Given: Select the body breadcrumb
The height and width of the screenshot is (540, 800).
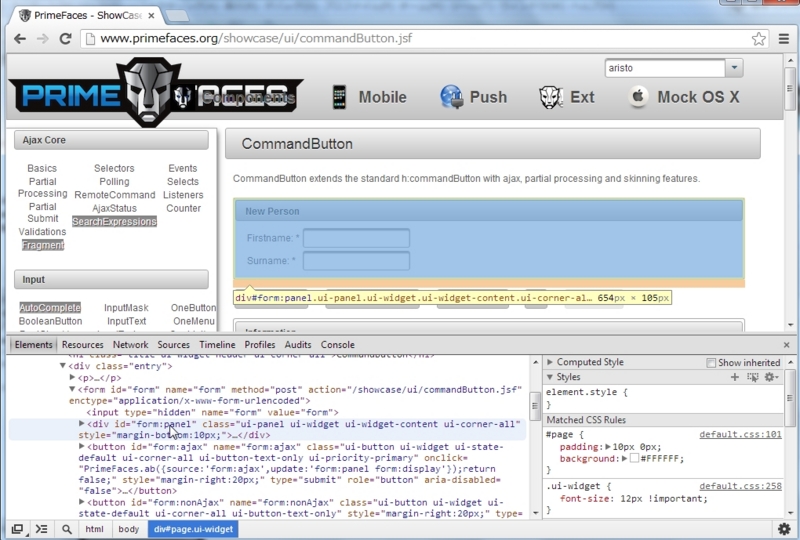Looking at the screenshot, I should click(129, 529).
